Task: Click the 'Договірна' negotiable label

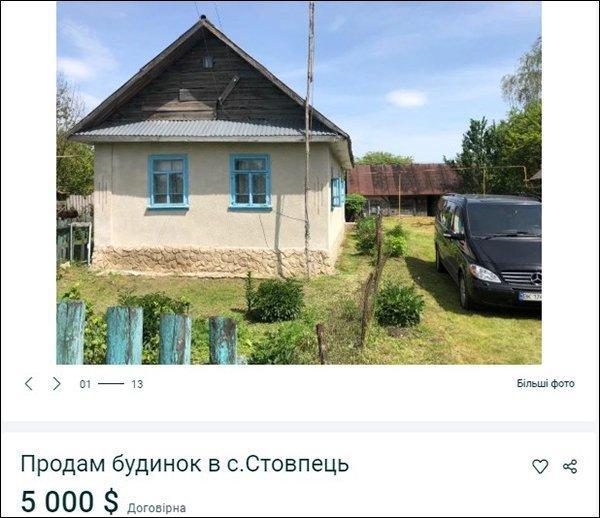Action: (x=157, y=508)
